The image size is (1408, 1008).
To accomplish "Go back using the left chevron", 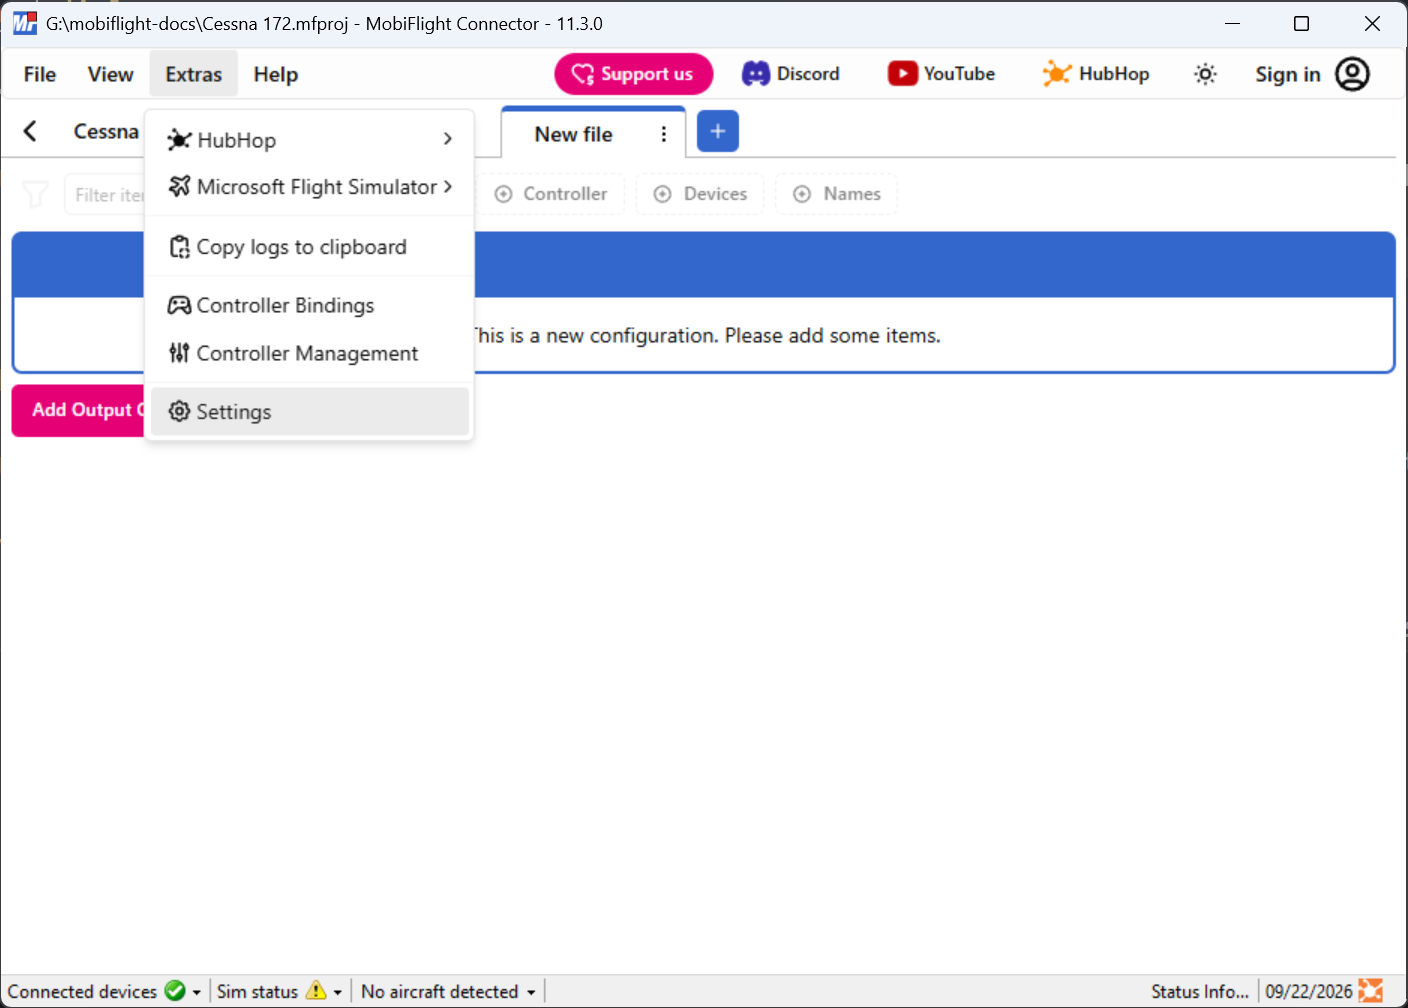I will click(30, 131).
